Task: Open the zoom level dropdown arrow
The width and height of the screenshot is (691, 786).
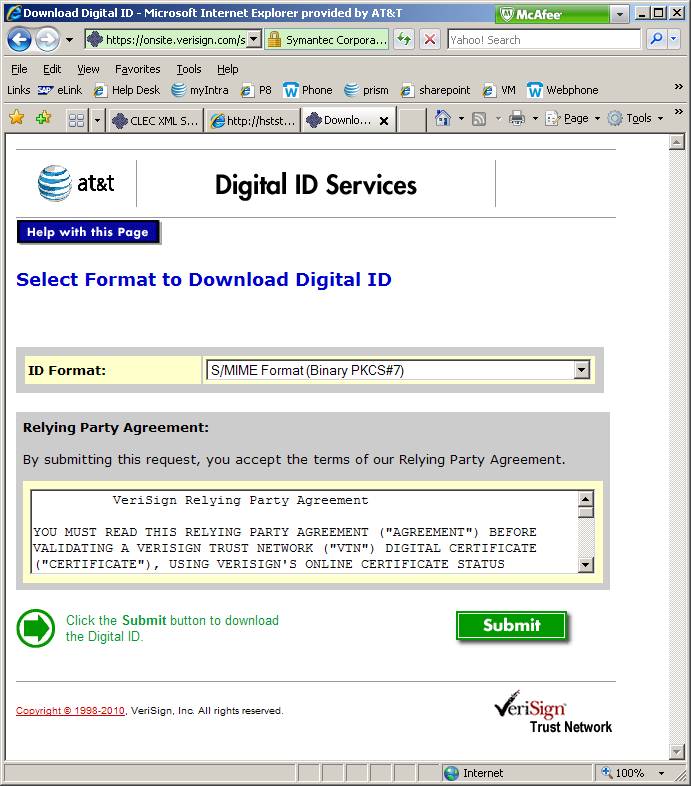Action: coord(661,773)
